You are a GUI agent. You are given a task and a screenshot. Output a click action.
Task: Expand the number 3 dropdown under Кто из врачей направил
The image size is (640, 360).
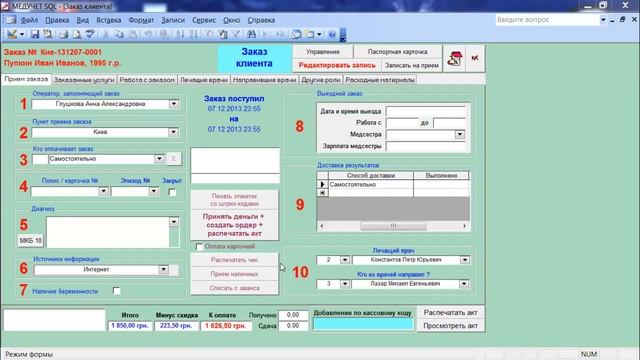coord(345,284)
